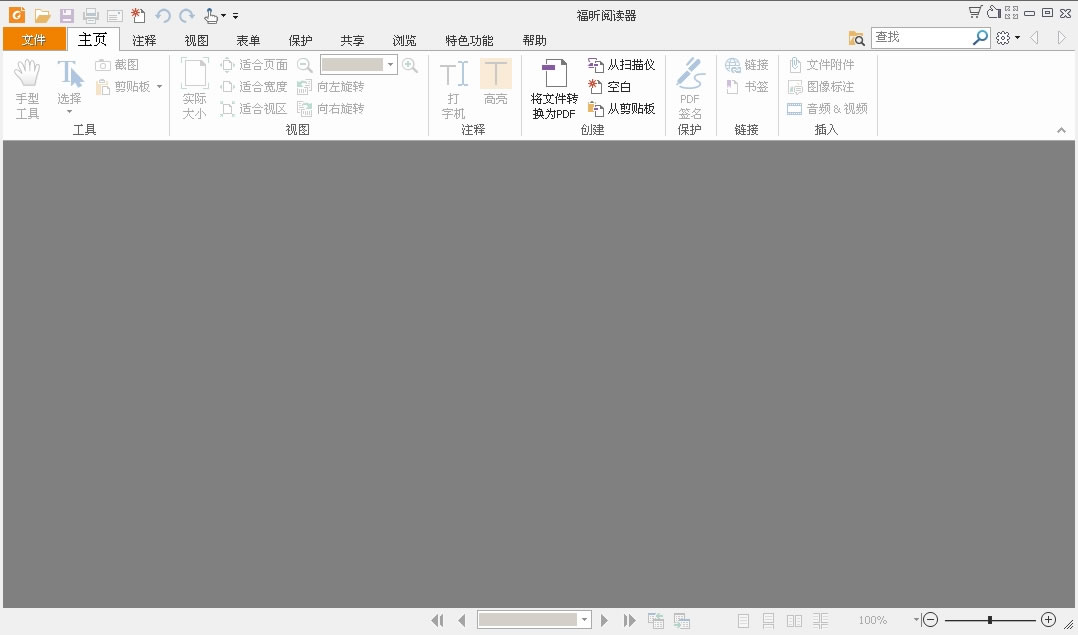Collapse the ribbon with the chevron
The width and height of the screenshot is (1078, 635).
pos(1061,131)
